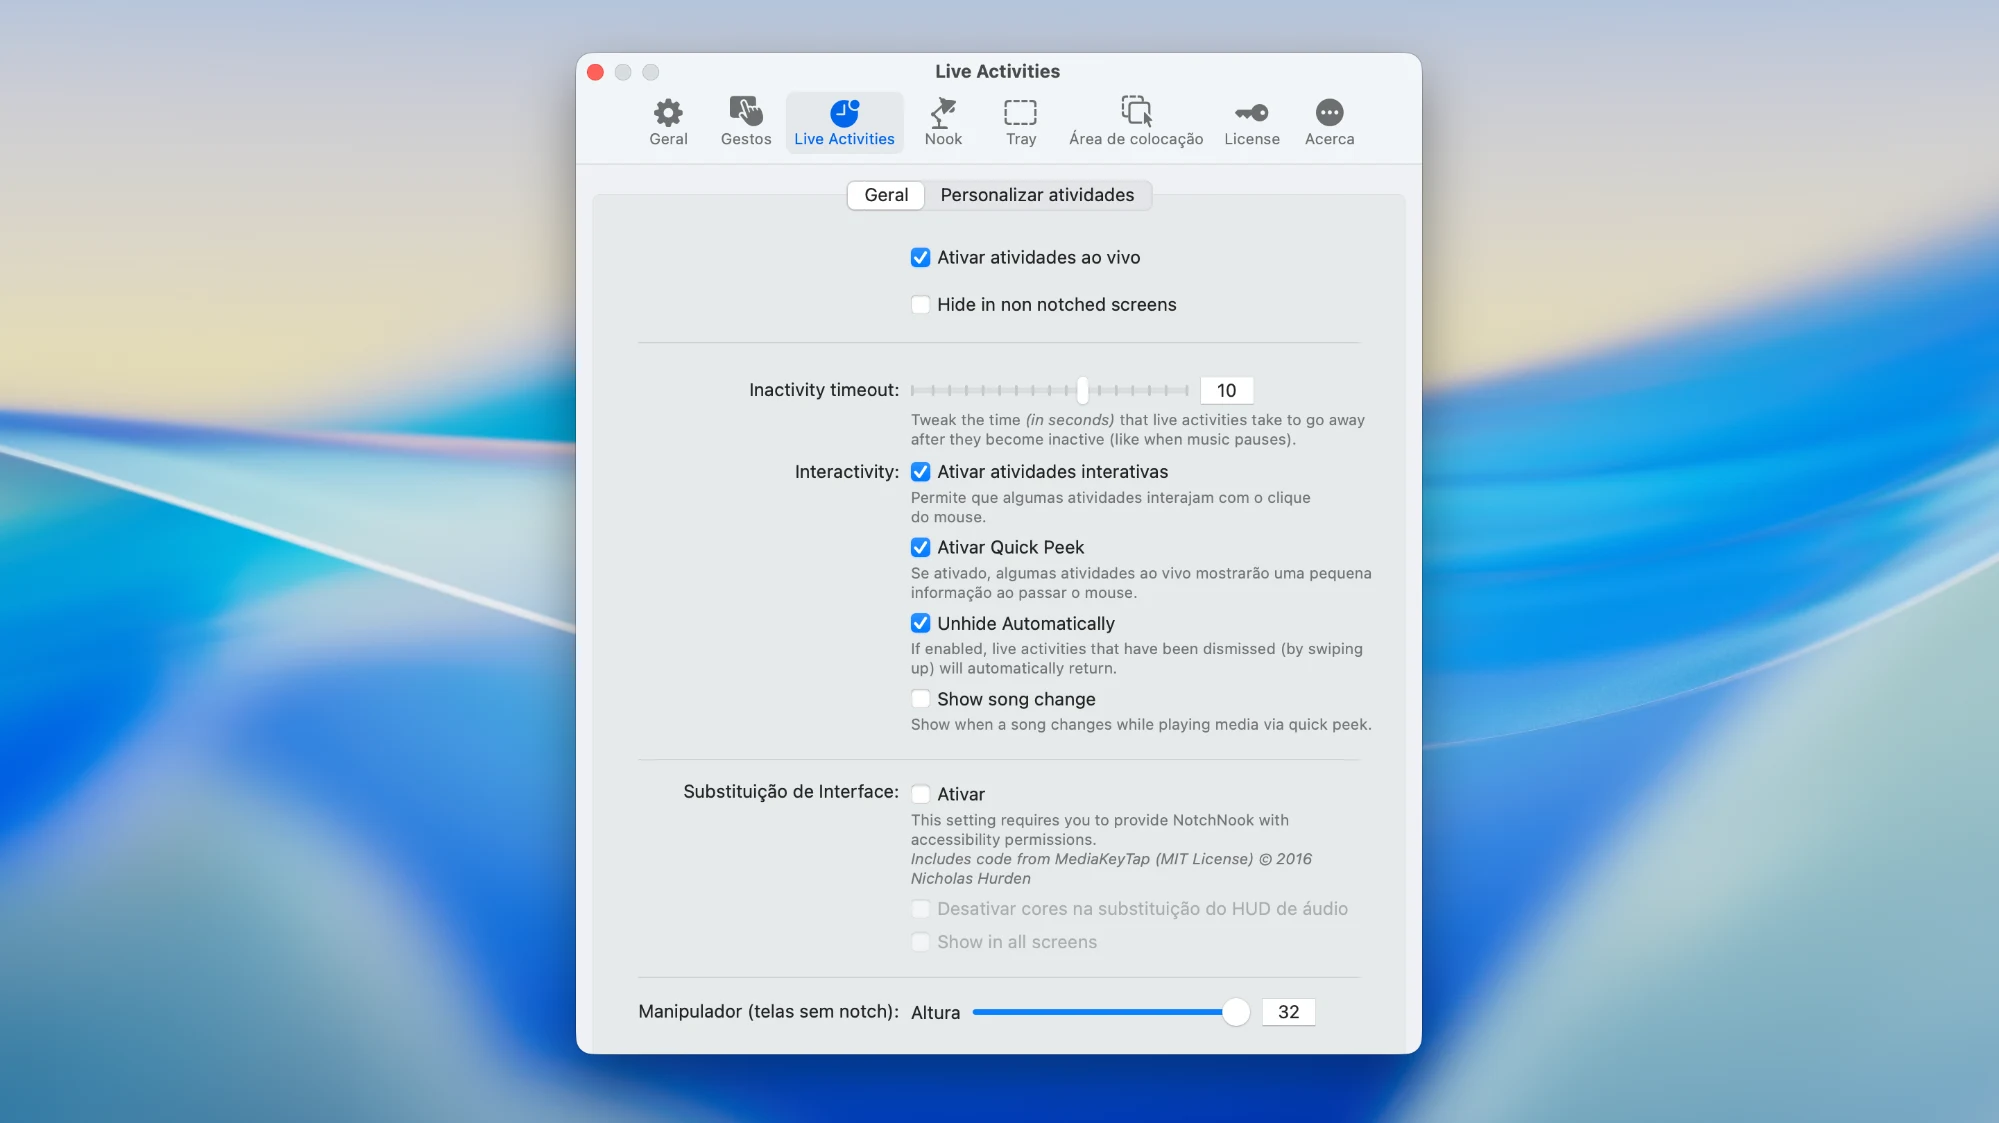Disable Ativar Quick Peek checkbox
Screen dimensions: 1999x1123
[920, 548]
